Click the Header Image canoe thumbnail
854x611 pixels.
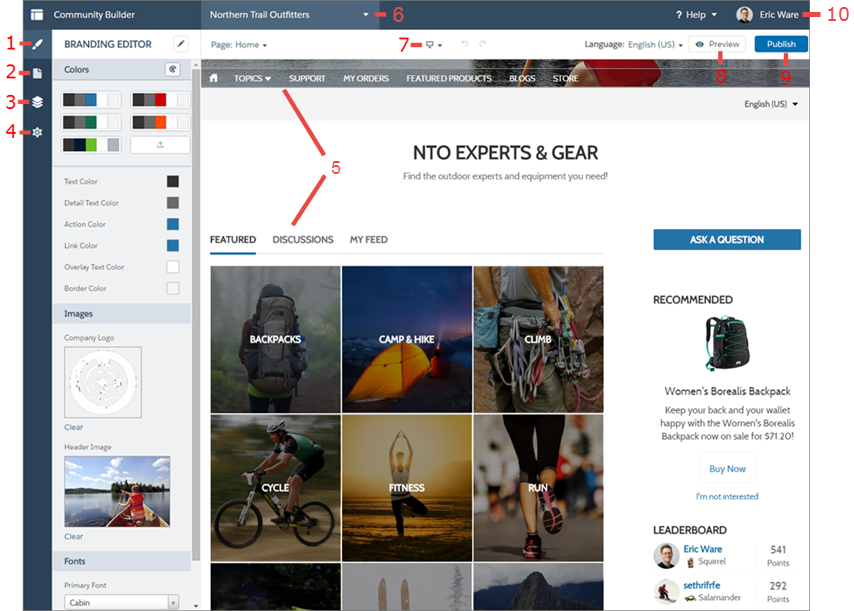(x=117, y=492)
